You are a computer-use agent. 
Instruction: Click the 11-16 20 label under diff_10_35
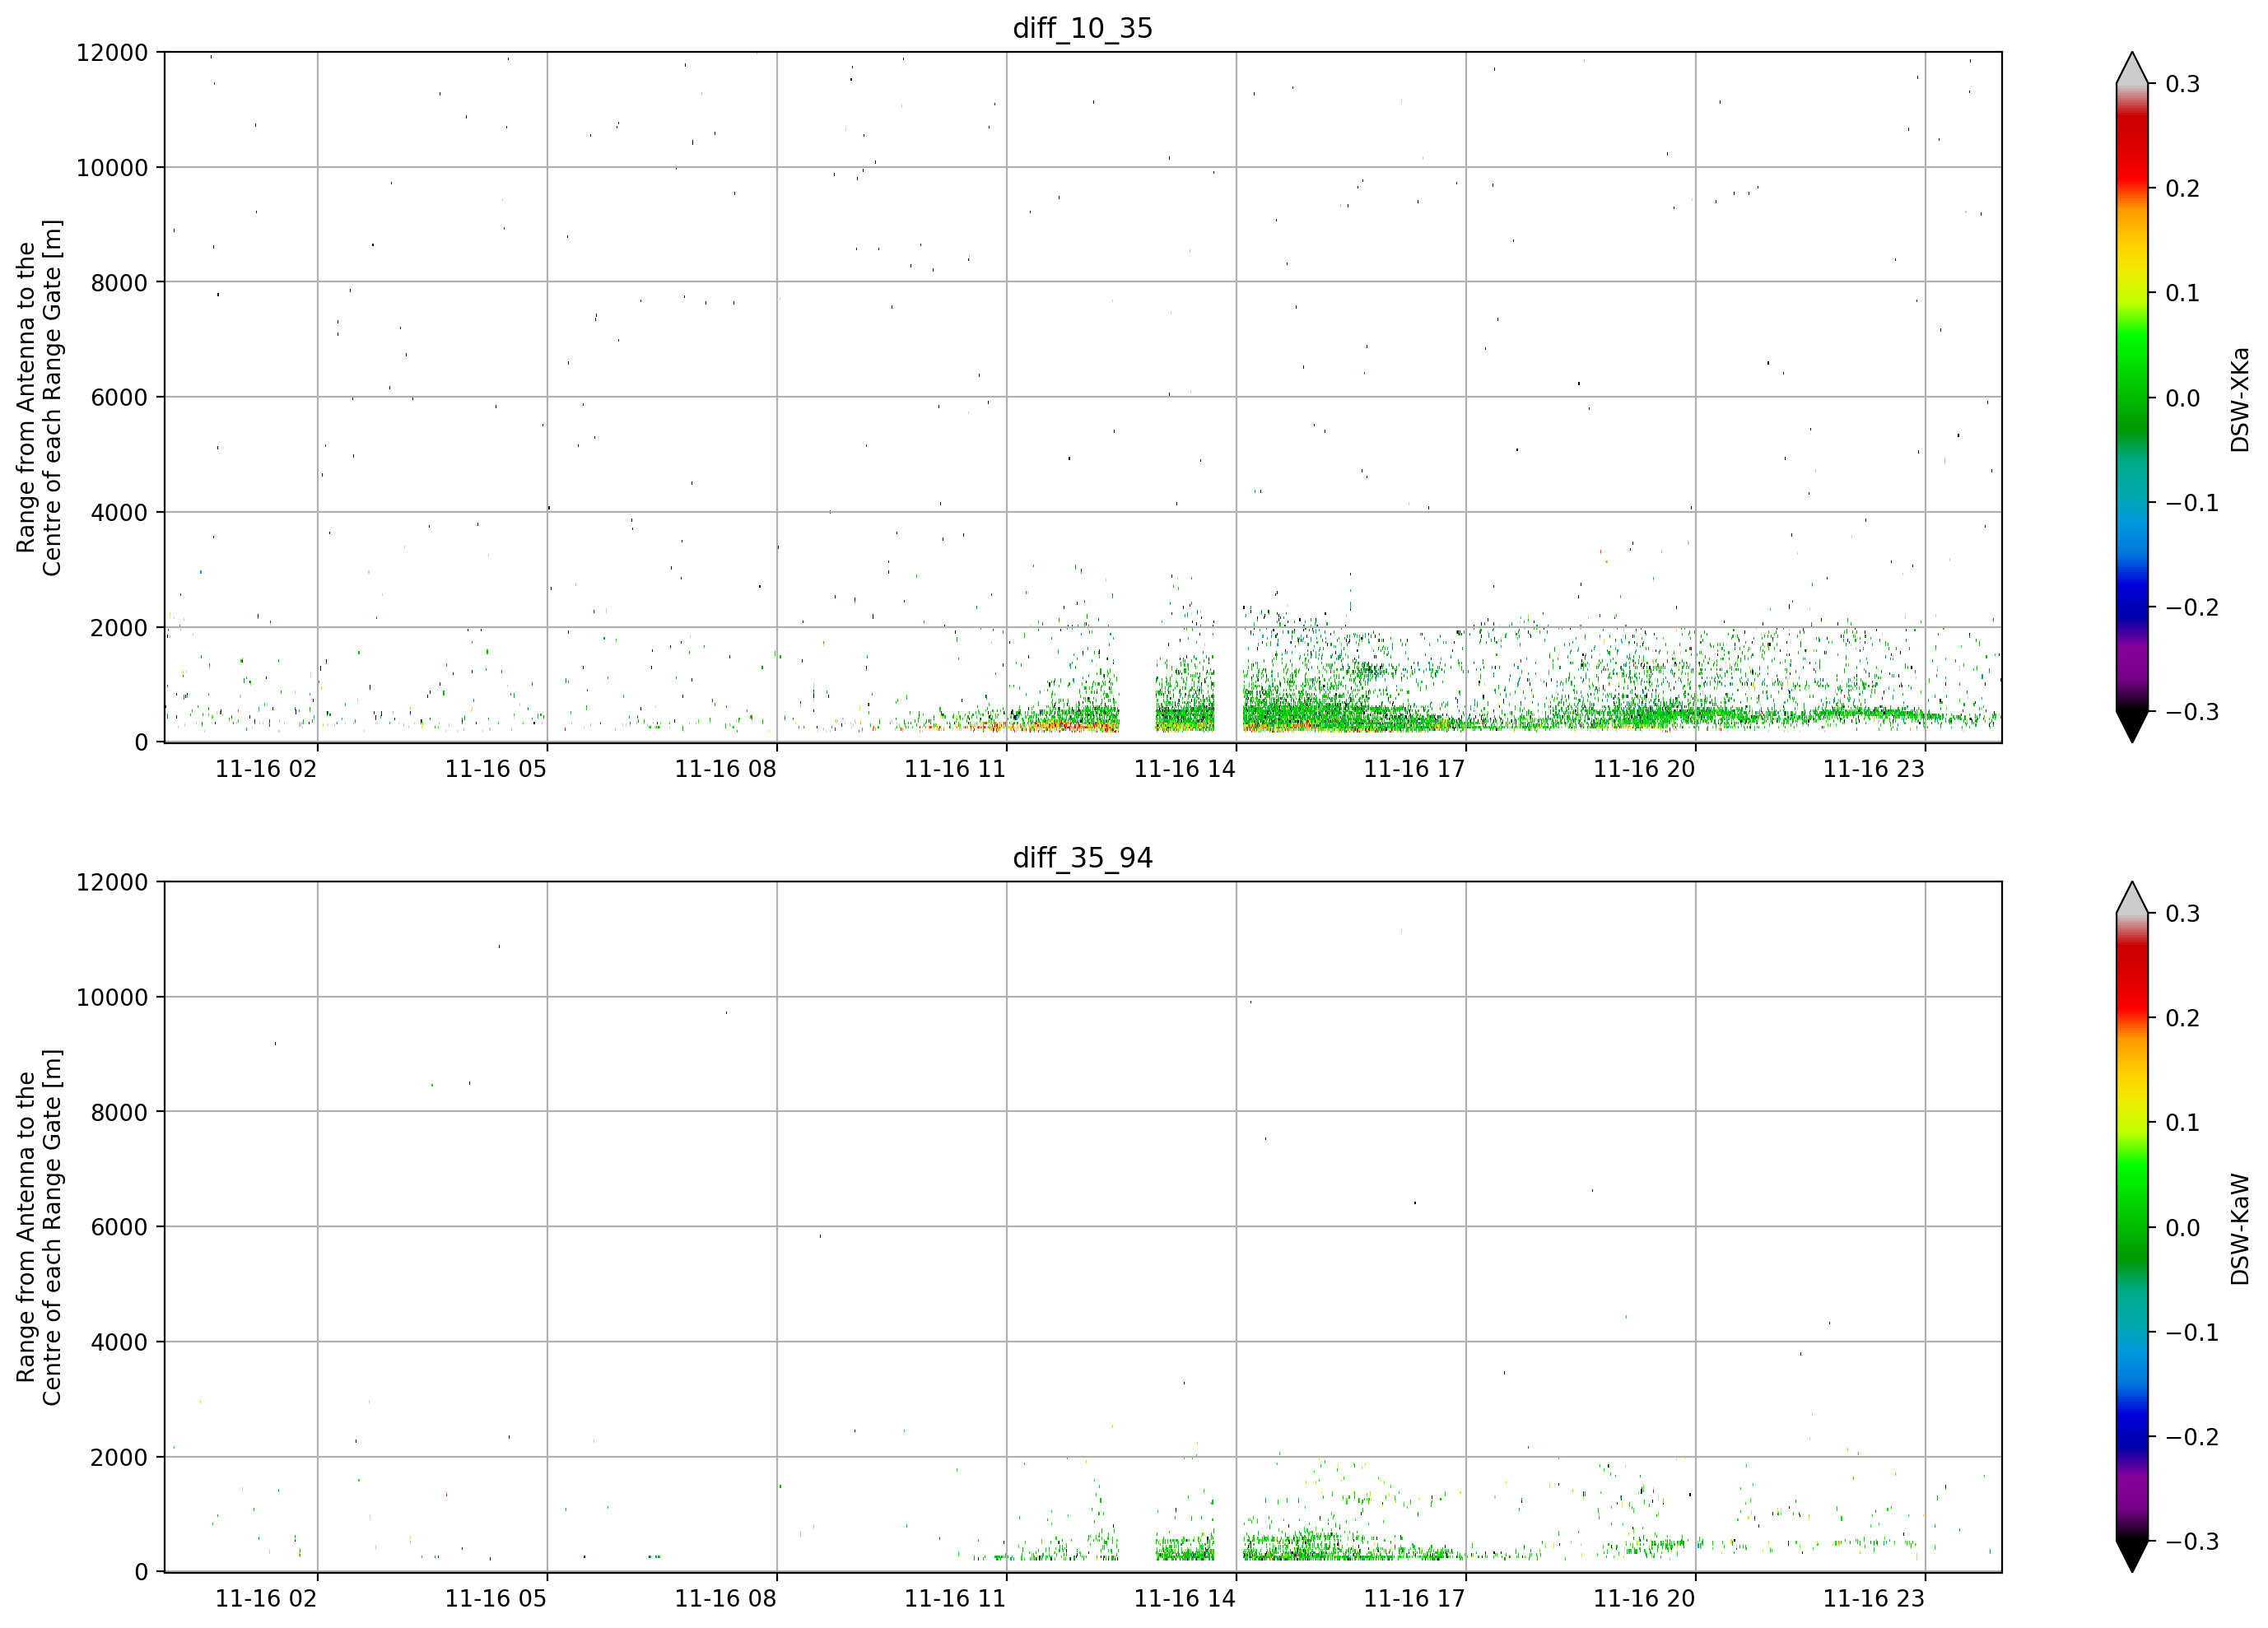(1645, 769)
